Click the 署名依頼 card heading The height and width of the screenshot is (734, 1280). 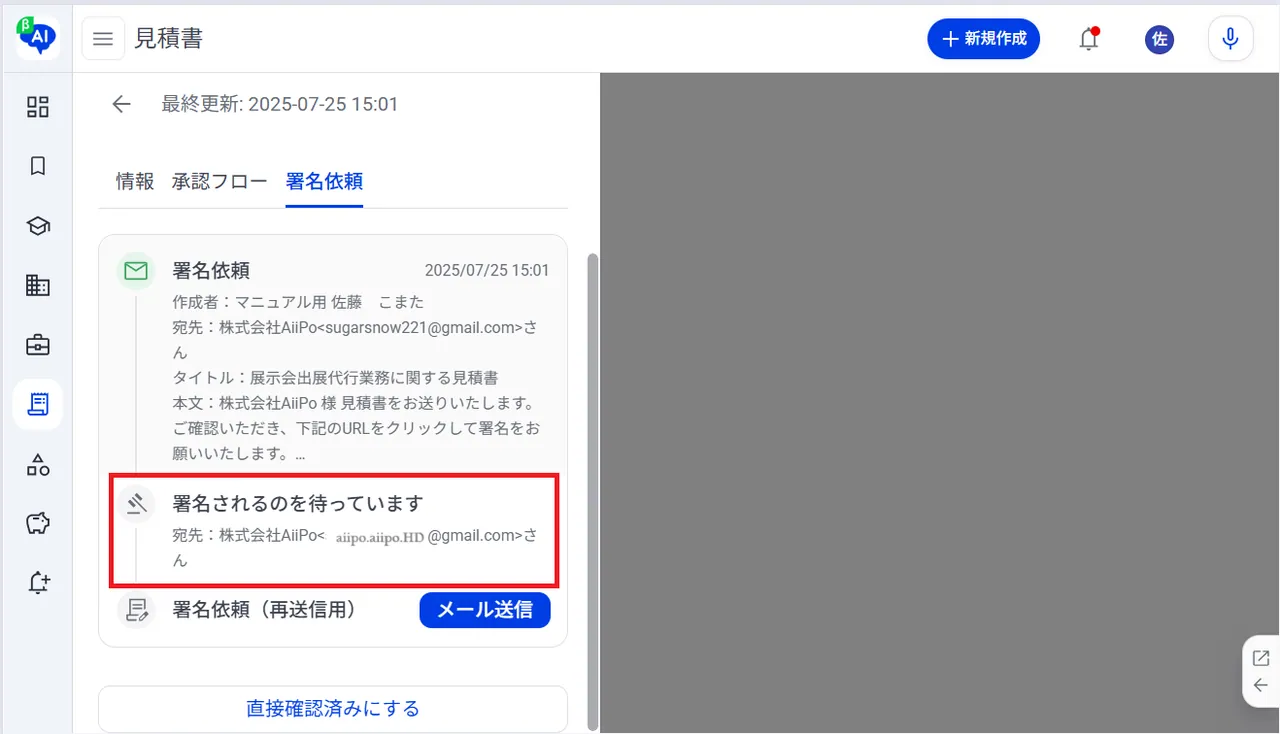[x=211, y=270]
